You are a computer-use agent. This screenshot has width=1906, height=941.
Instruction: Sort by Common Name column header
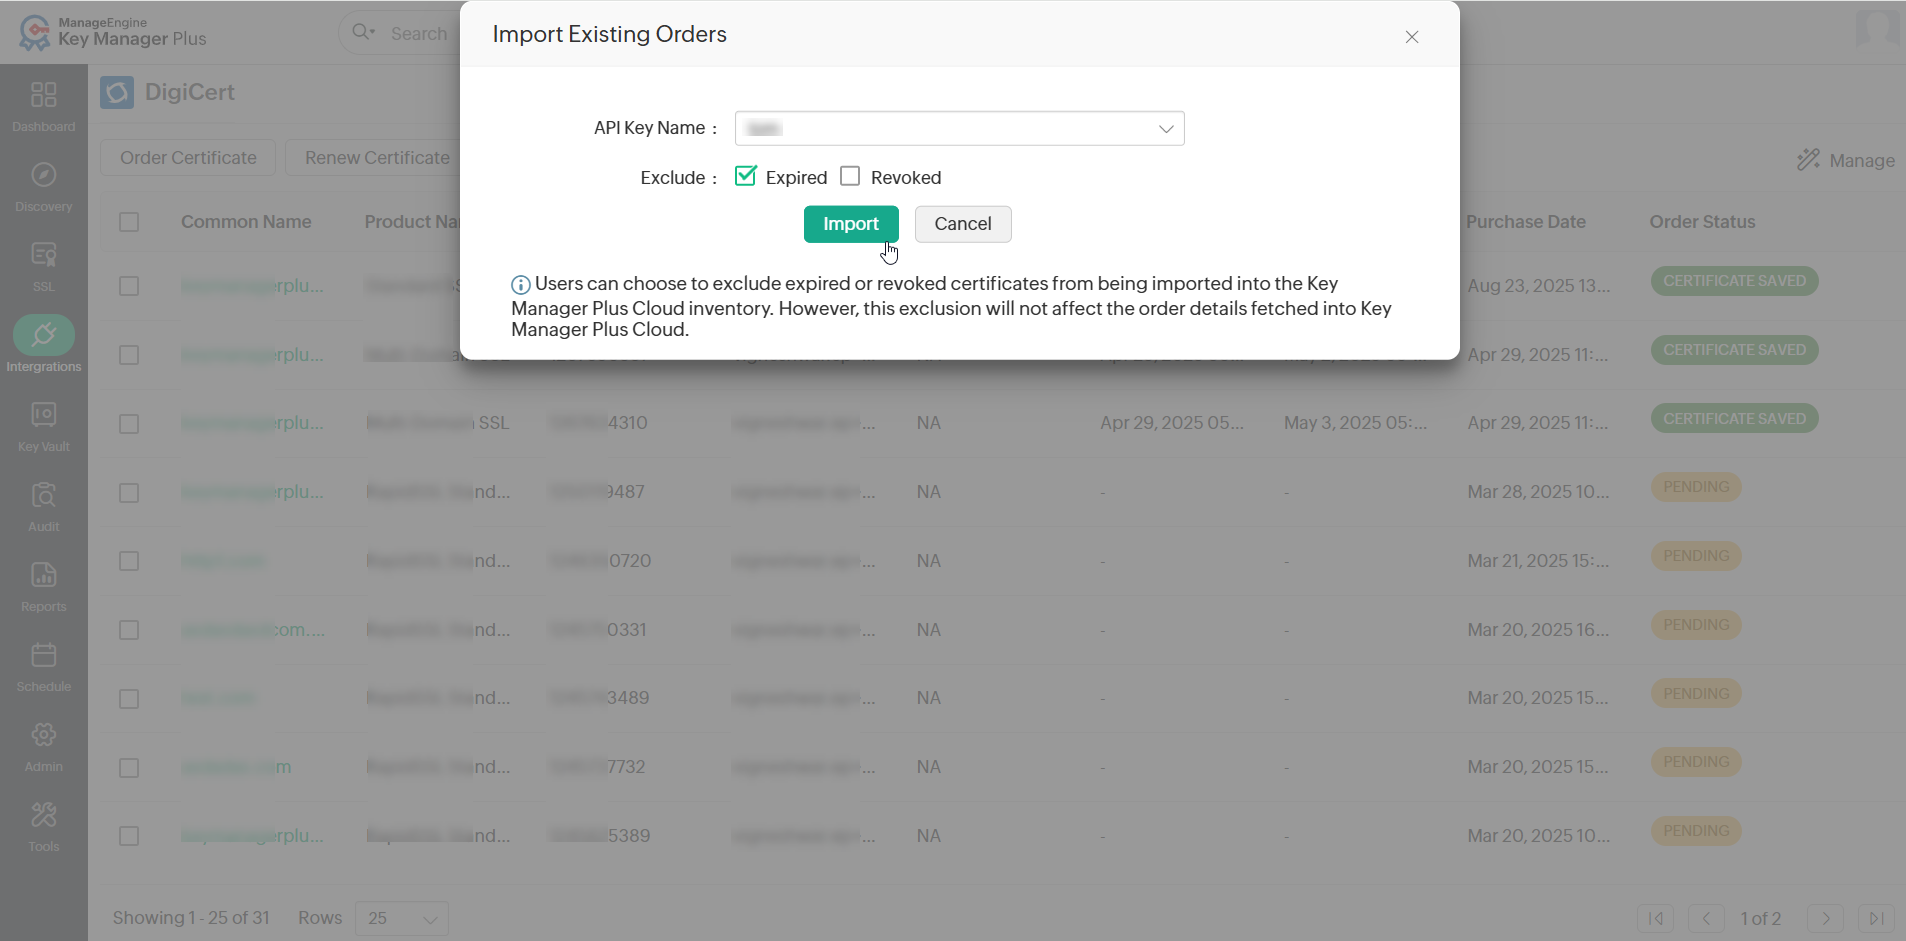point(246,222)
